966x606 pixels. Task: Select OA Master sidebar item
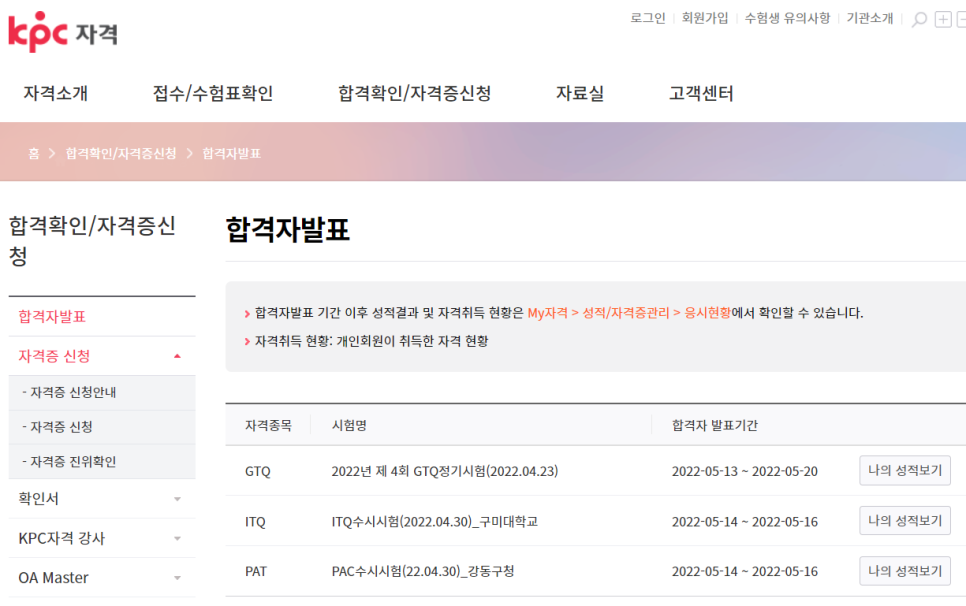tap(54, 578)
